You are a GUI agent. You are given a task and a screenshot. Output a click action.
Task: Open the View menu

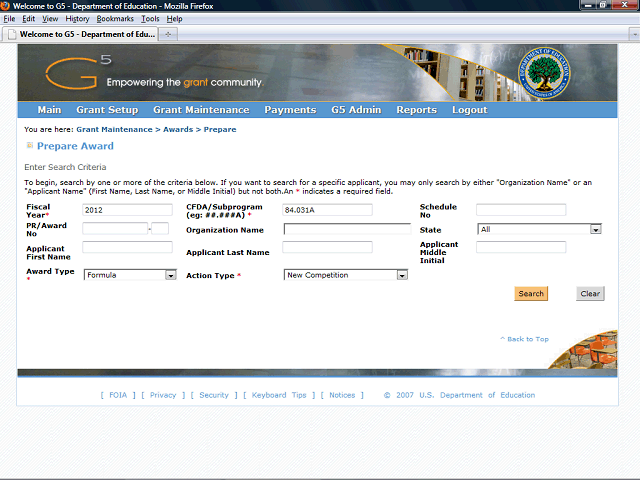click(50, 19)
